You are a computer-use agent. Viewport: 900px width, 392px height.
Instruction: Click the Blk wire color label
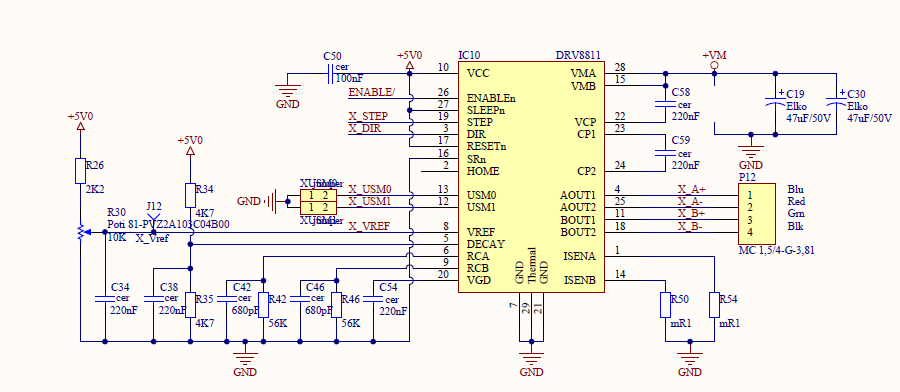tap(796, 226)
